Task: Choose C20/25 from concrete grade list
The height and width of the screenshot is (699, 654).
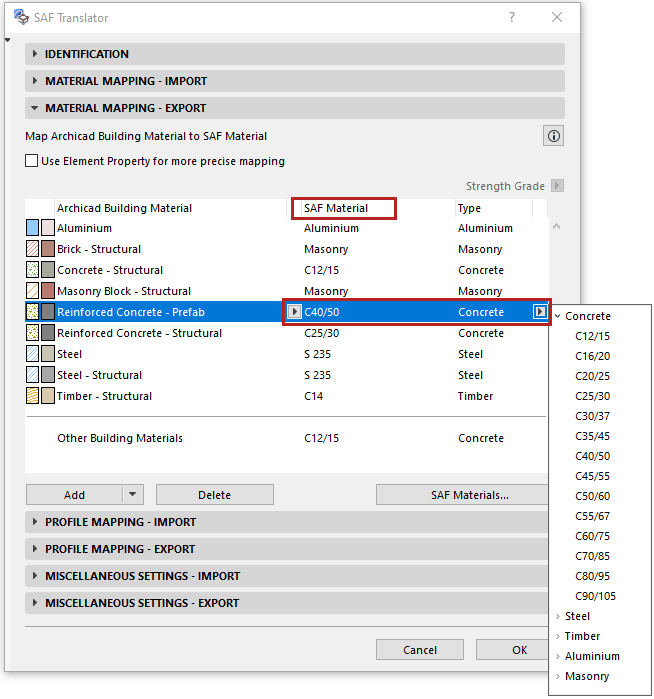Action: coord(592,376)
